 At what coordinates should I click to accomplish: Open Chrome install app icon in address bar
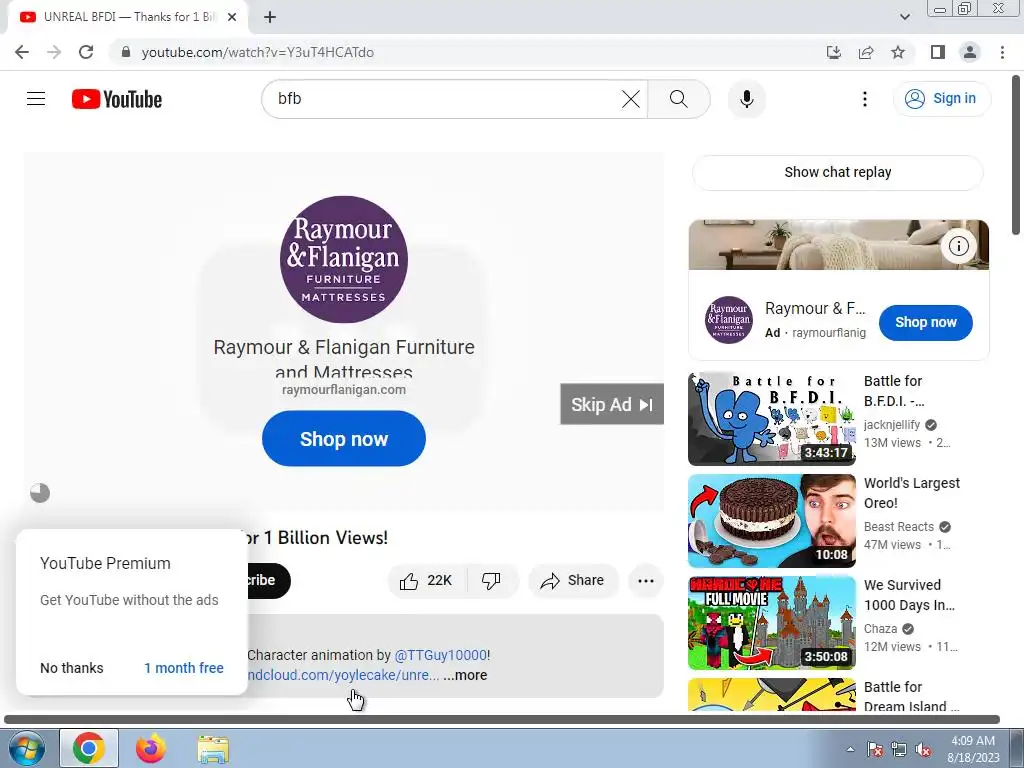click(834, 52)
